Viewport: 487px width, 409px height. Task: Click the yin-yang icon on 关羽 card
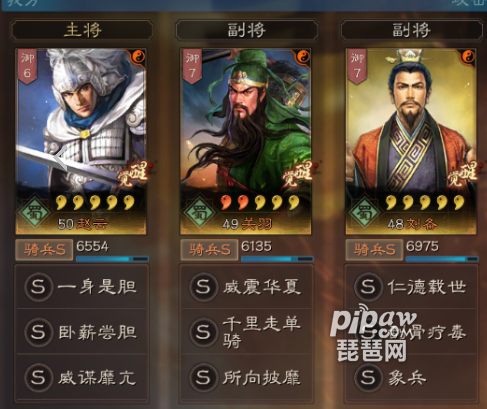tap(303, 57)
